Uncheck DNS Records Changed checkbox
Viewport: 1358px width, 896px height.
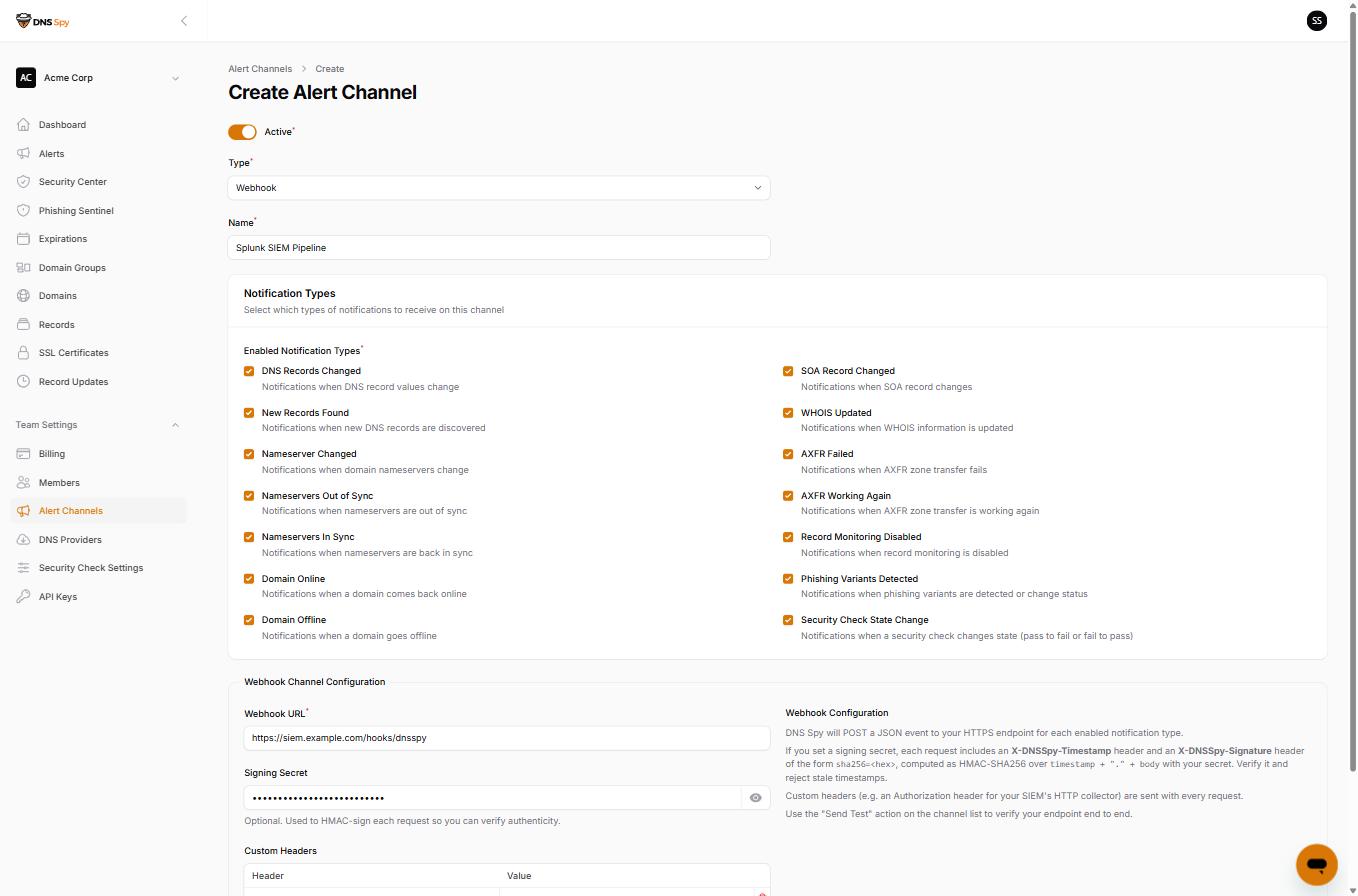point(249,371)
